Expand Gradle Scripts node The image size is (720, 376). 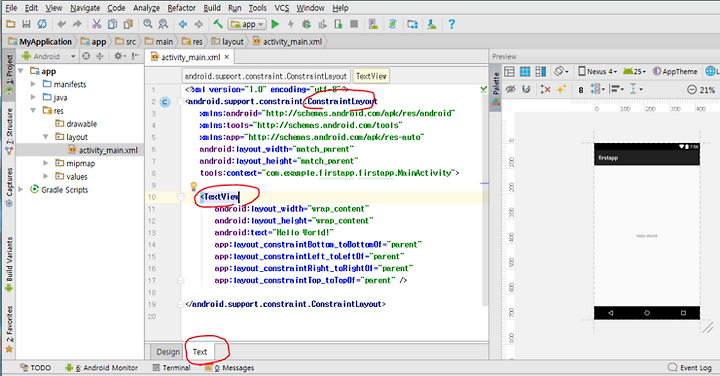click(21, 190)
